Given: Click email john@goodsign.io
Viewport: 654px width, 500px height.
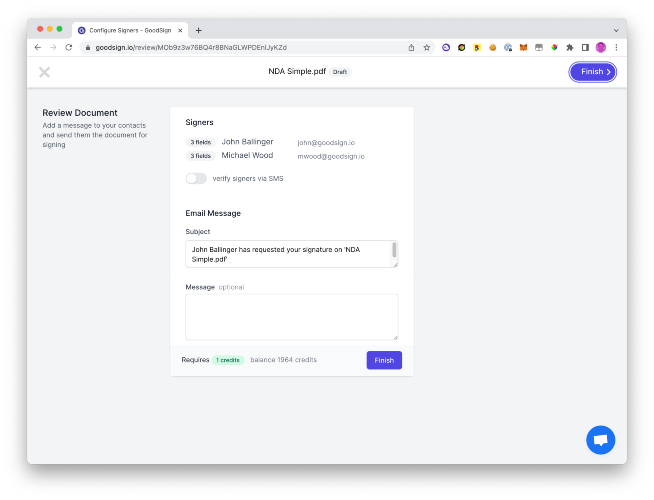Looking at the screenshot, I should (x=326, y=143).
